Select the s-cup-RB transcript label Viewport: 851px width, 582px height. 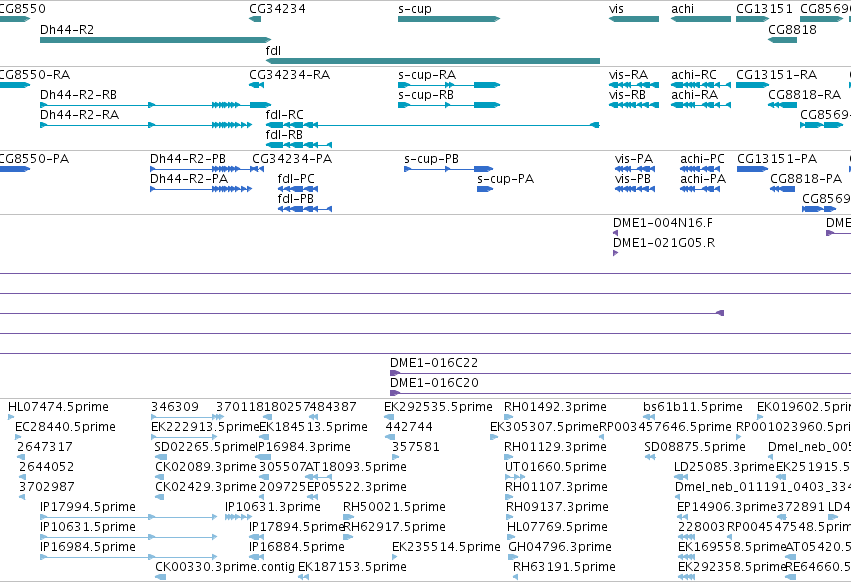pos(426,94)
